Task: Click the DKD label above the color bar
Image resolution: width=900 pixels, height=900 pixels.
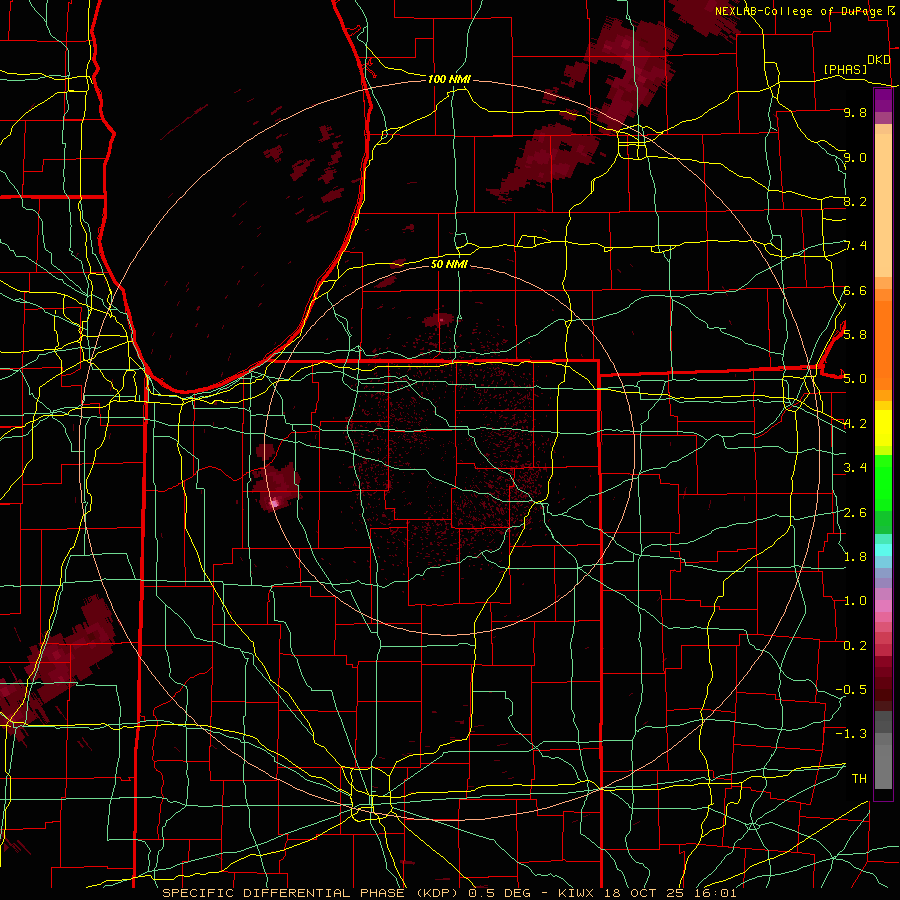Action: click(x=878, y=60)
